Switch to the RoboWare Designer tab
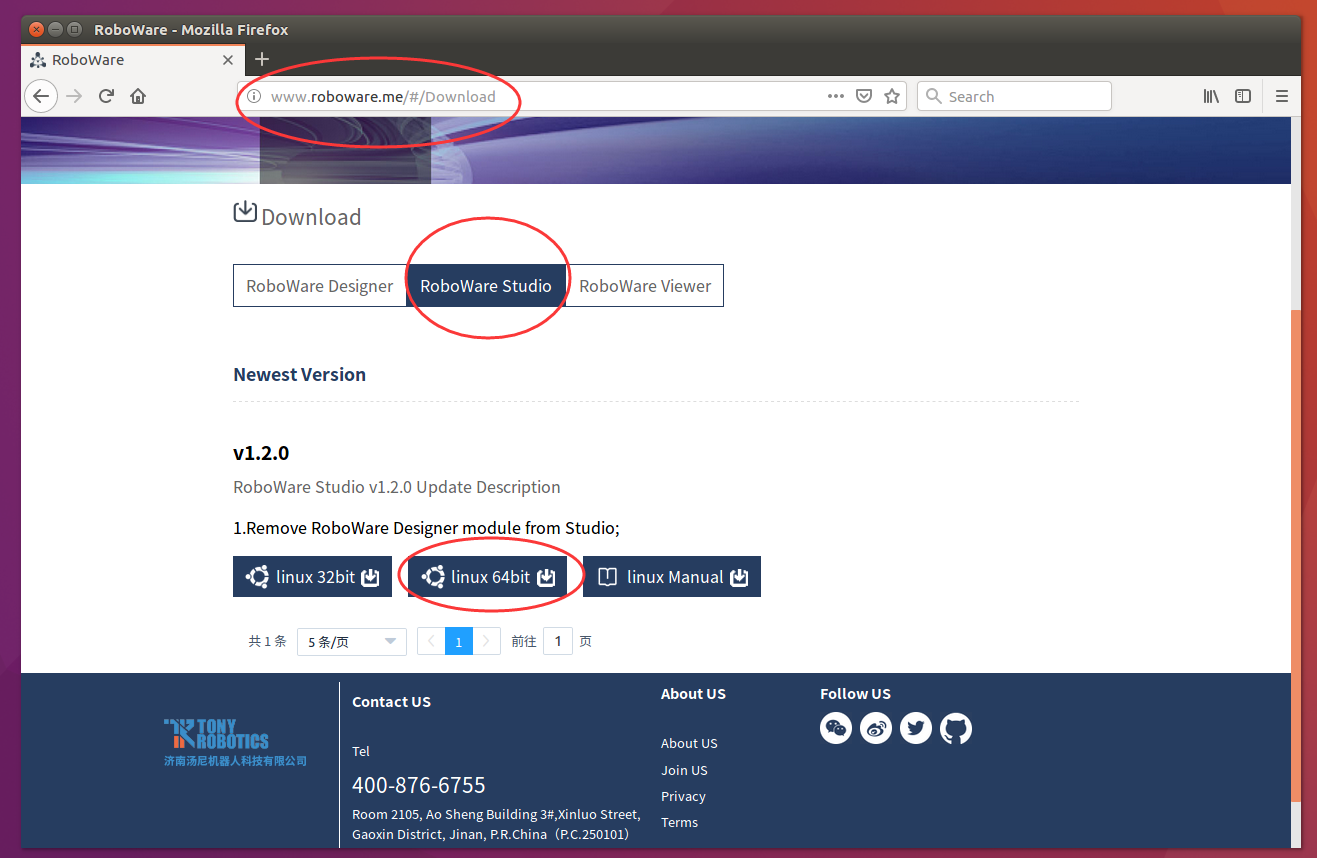 (320, 286)
